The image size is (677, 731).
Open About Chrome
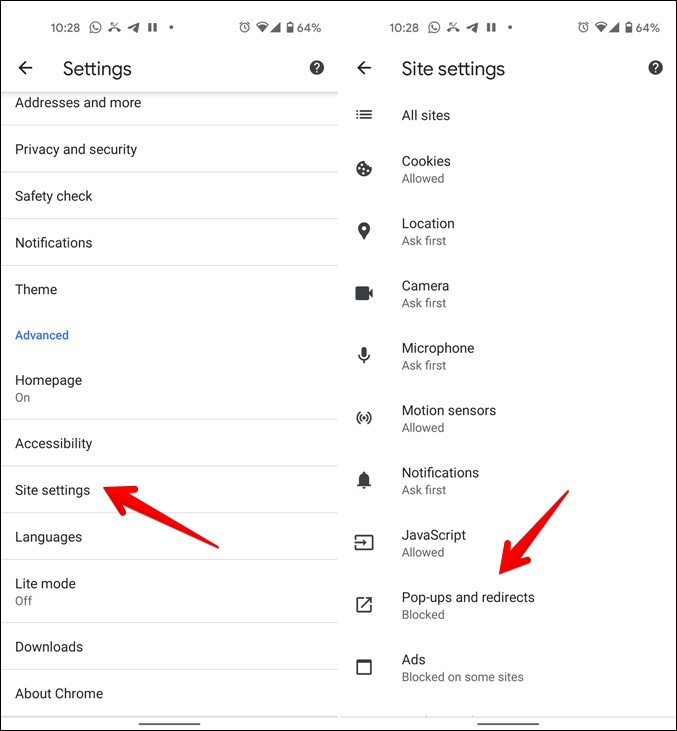coord(170,693)
